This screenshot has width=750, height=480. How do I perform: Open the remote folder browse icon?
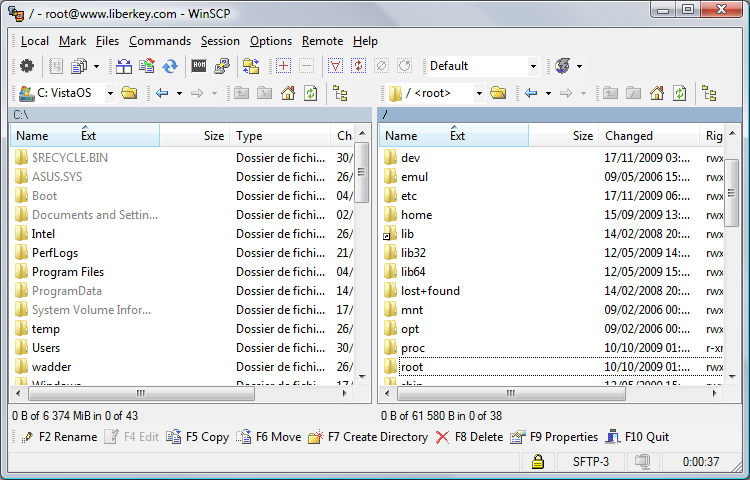pyautogui.click(x=497, y=93)
